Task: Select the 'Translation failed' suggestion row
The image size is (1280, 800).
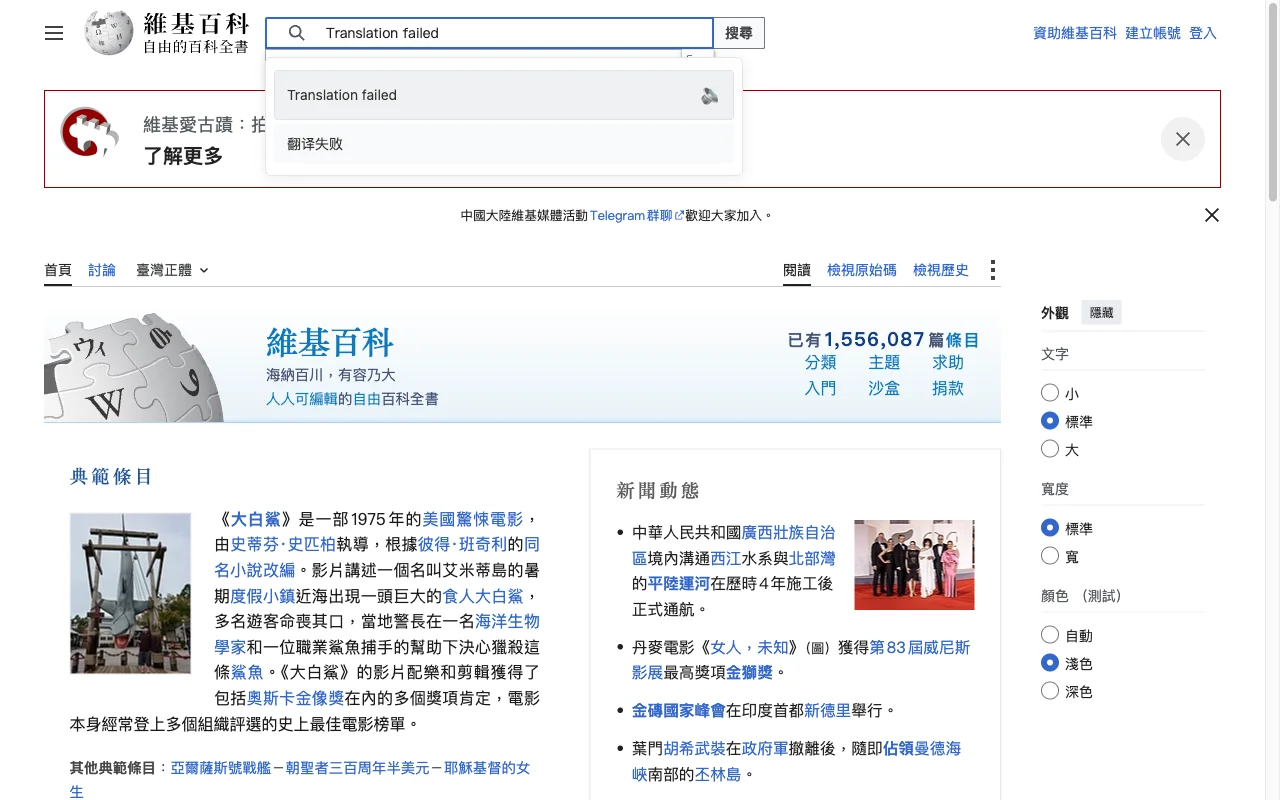Action: click(504, 95)
